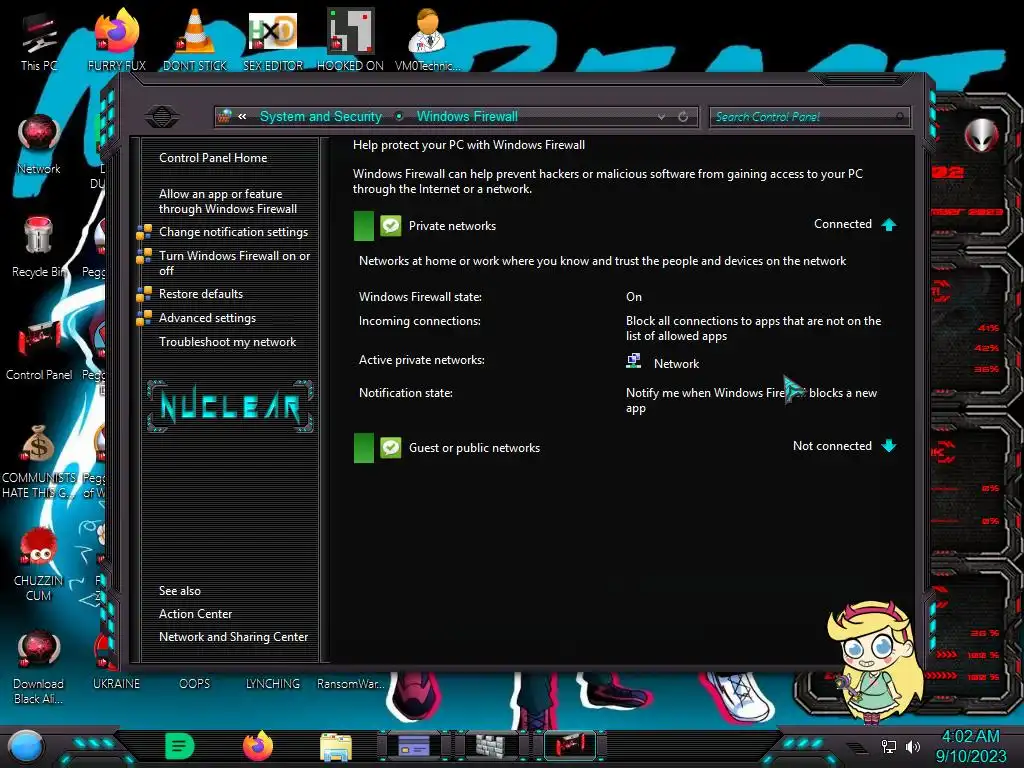Open File Explorer from the taskbar

coord(336,746)
